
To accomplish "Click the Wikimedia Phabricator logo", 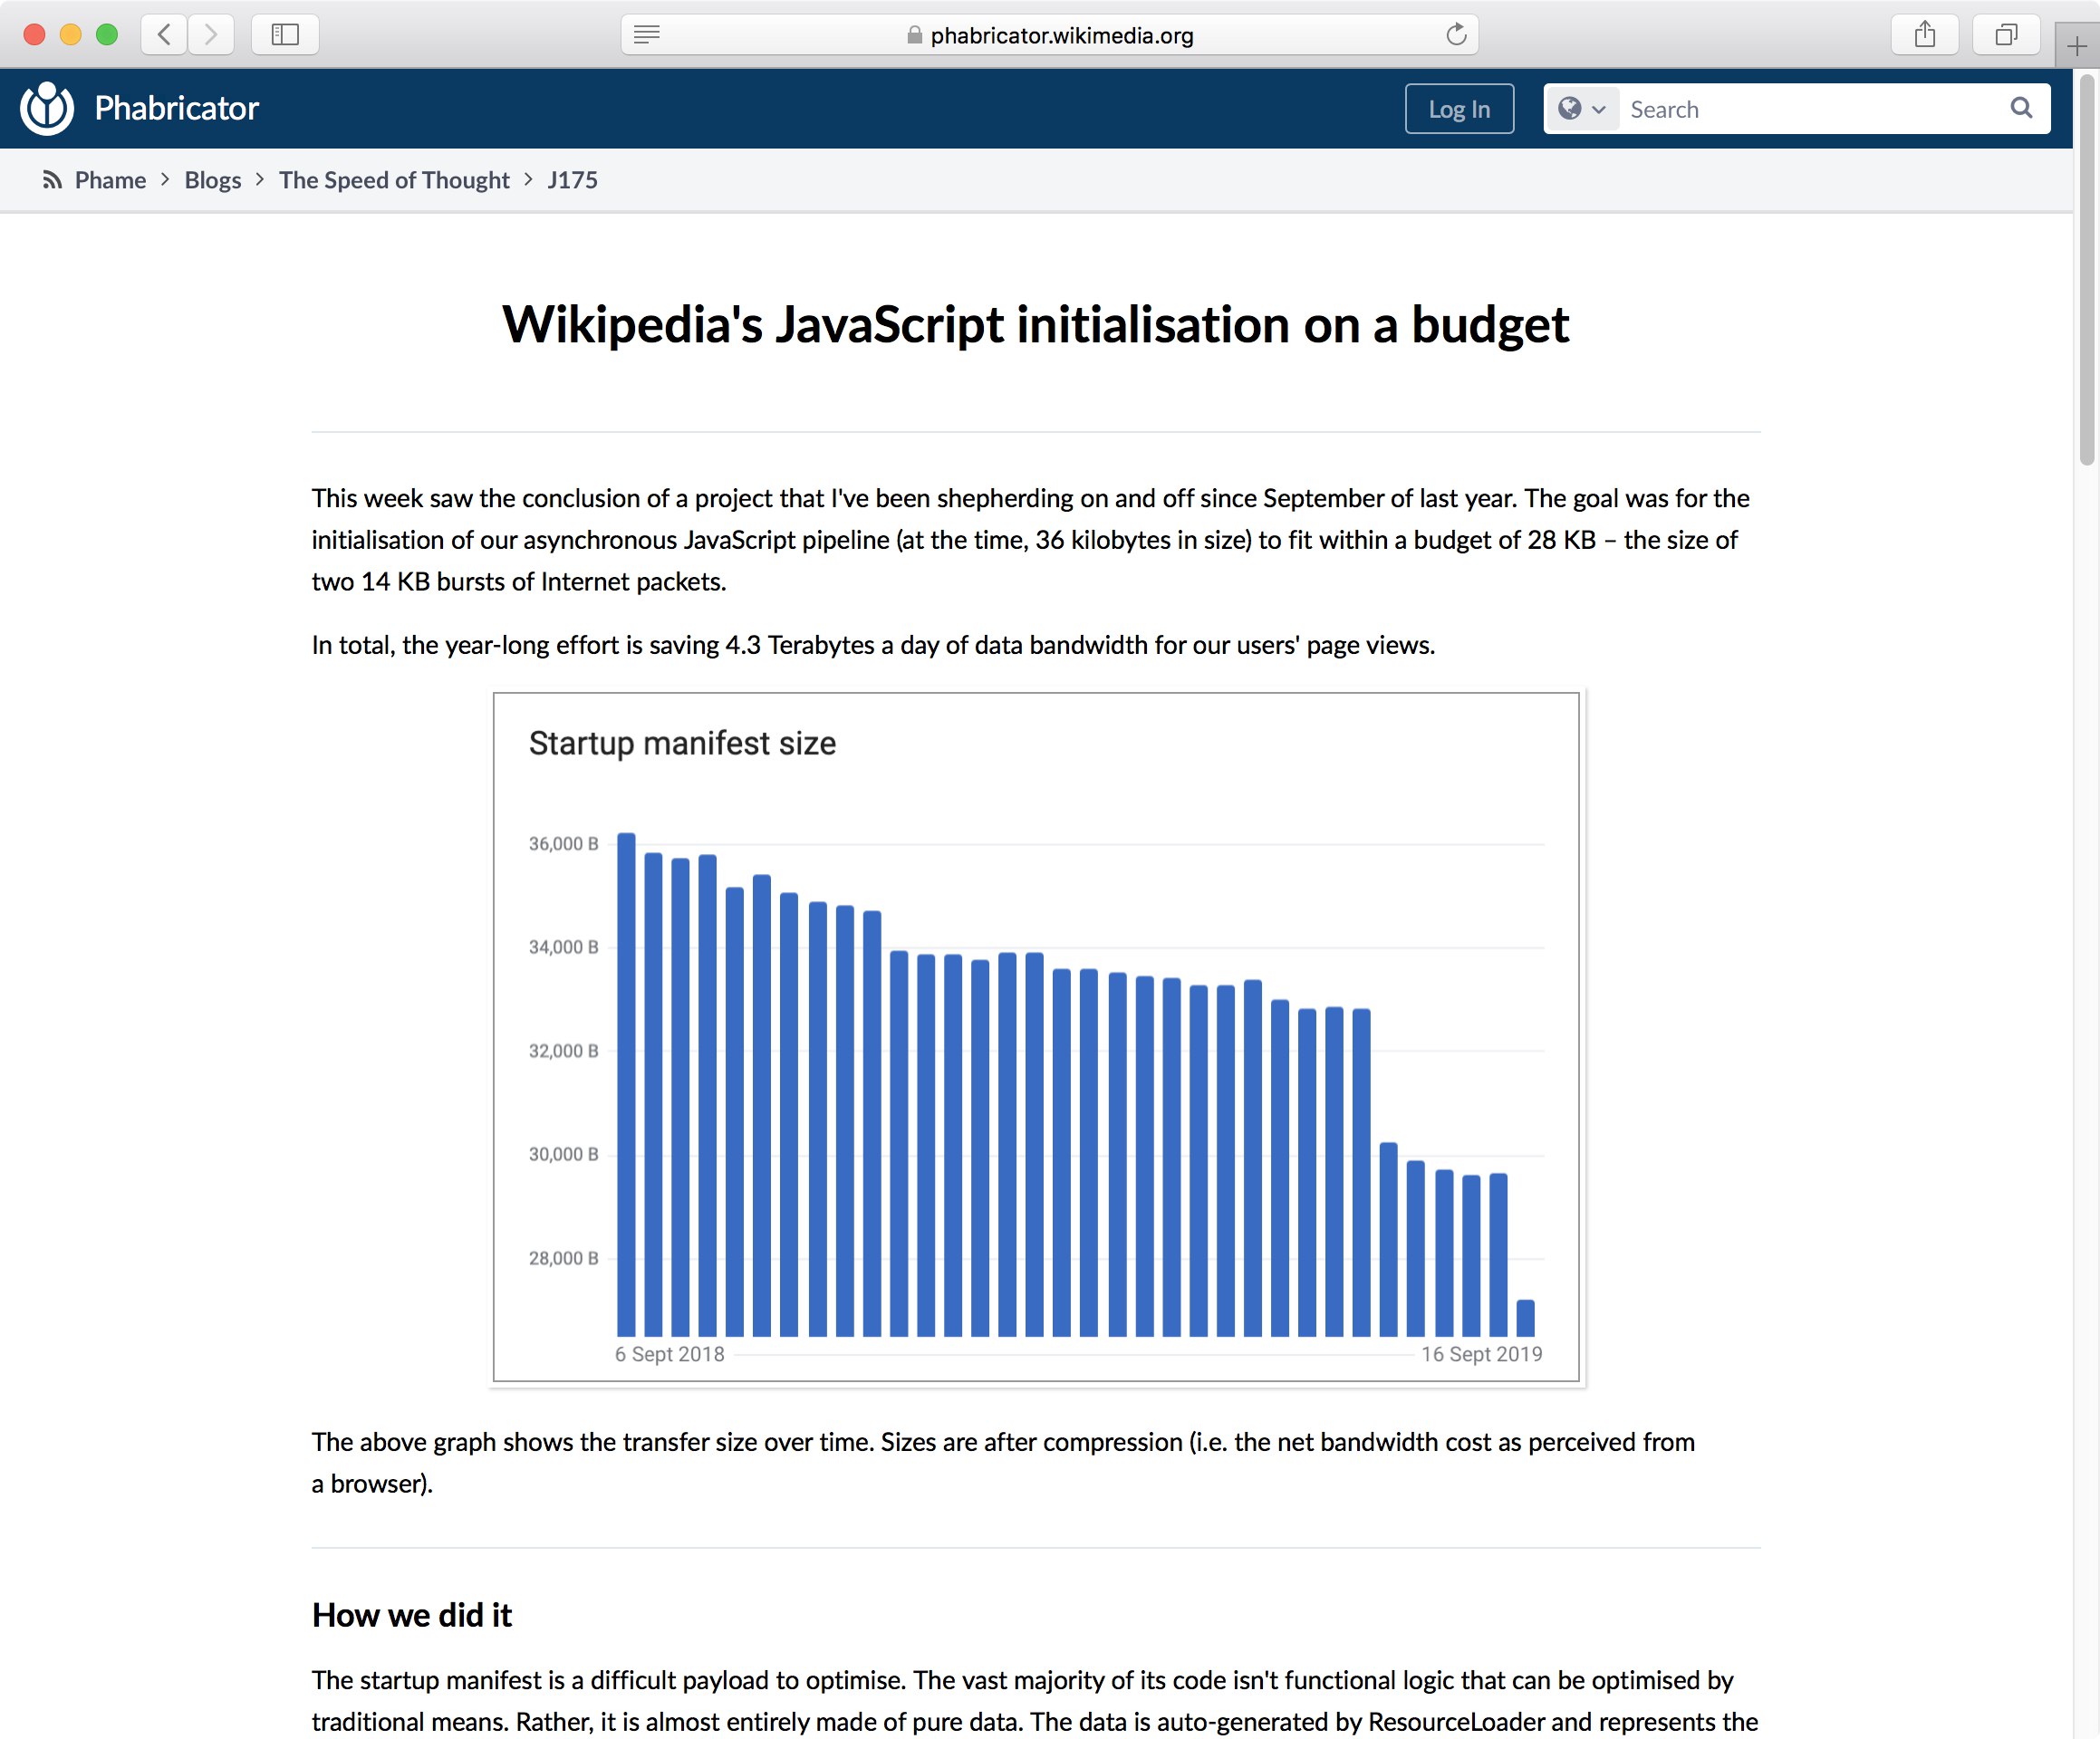I will [47, 108].
